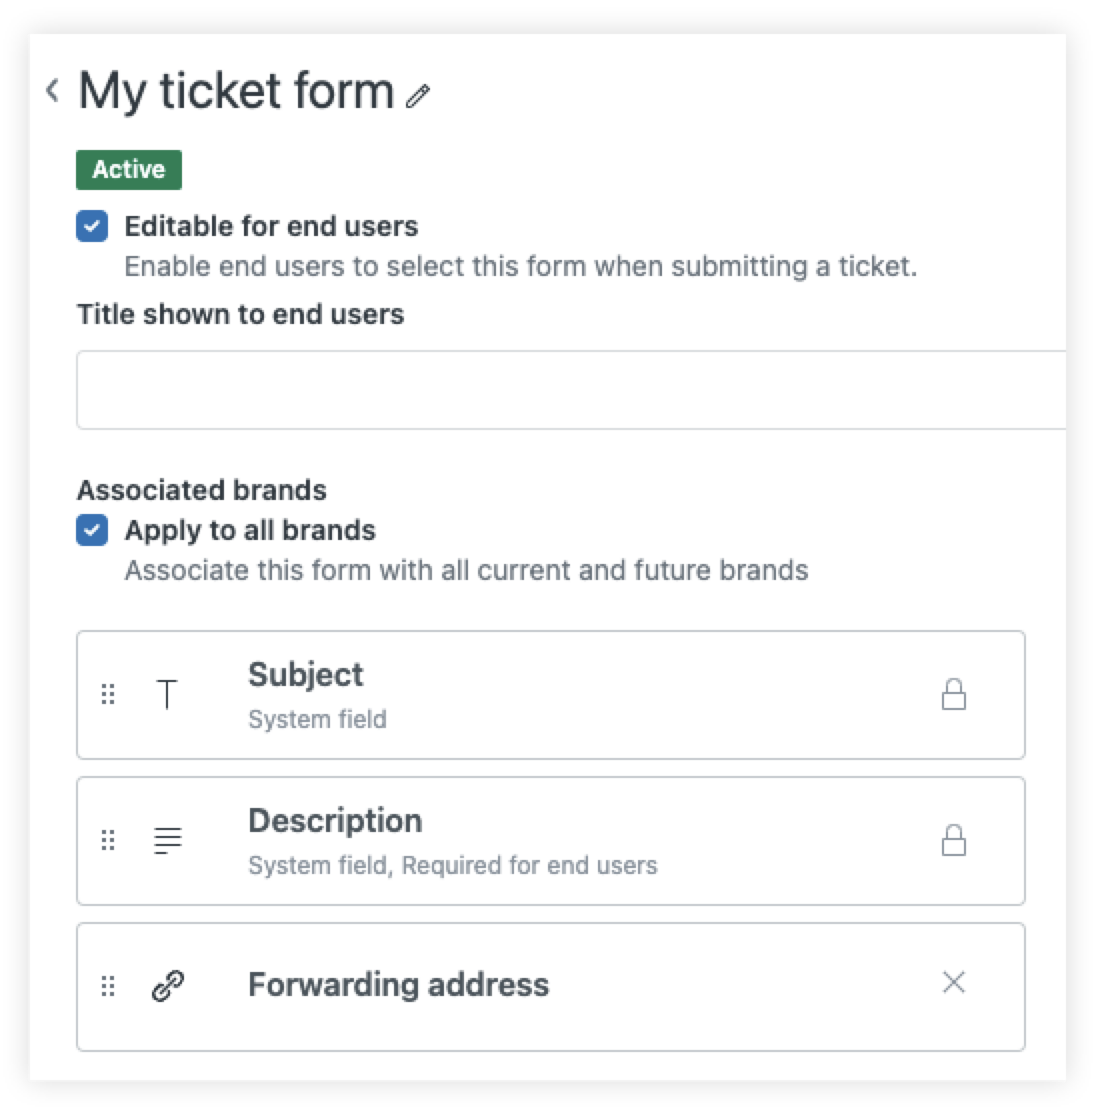Open the Subject system field row
This screenshot has height=1110, width=1100.
[x=550, y=694]
